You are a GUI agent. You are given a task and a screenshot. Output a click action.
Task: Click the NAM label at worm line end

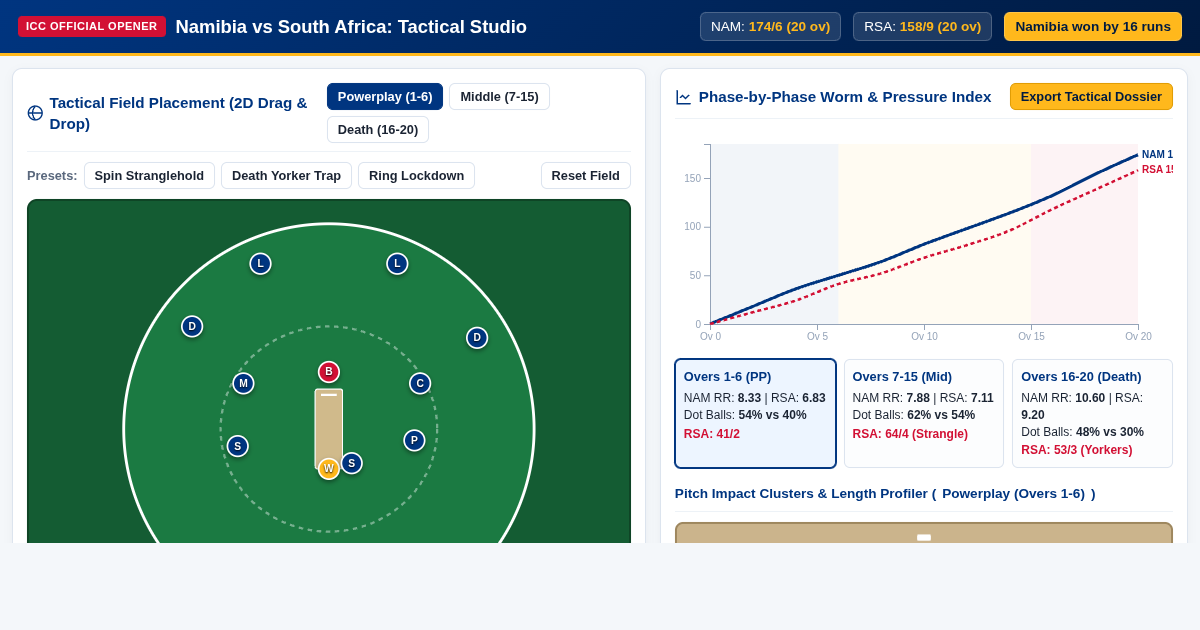click(1157, 155)
